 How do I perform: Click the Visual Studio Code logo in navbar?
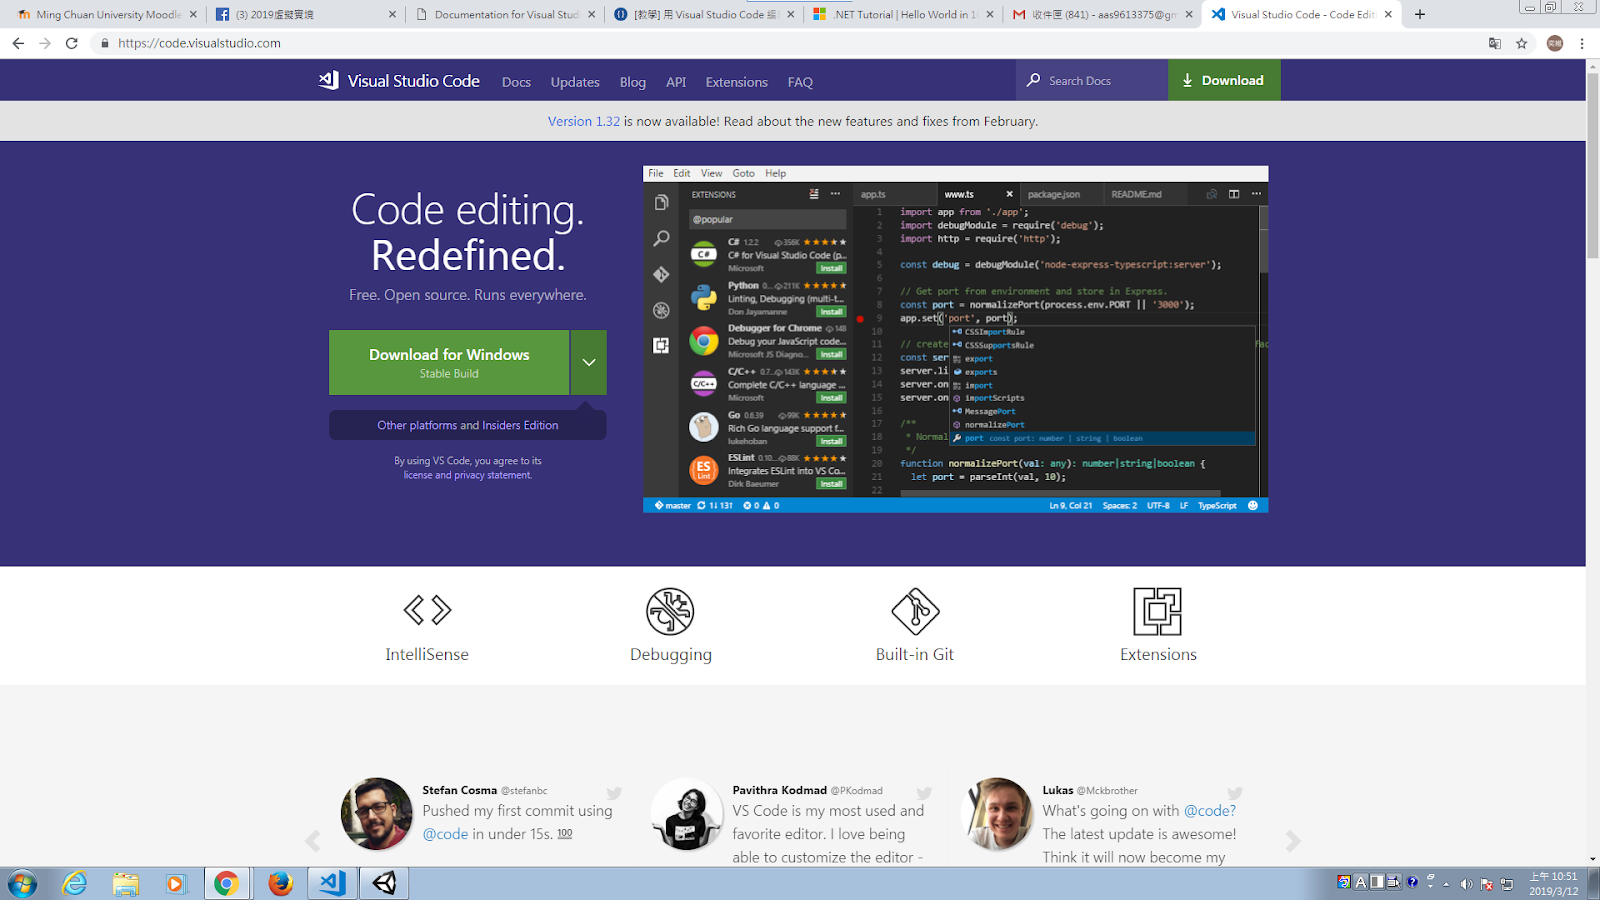pos(399,81)
